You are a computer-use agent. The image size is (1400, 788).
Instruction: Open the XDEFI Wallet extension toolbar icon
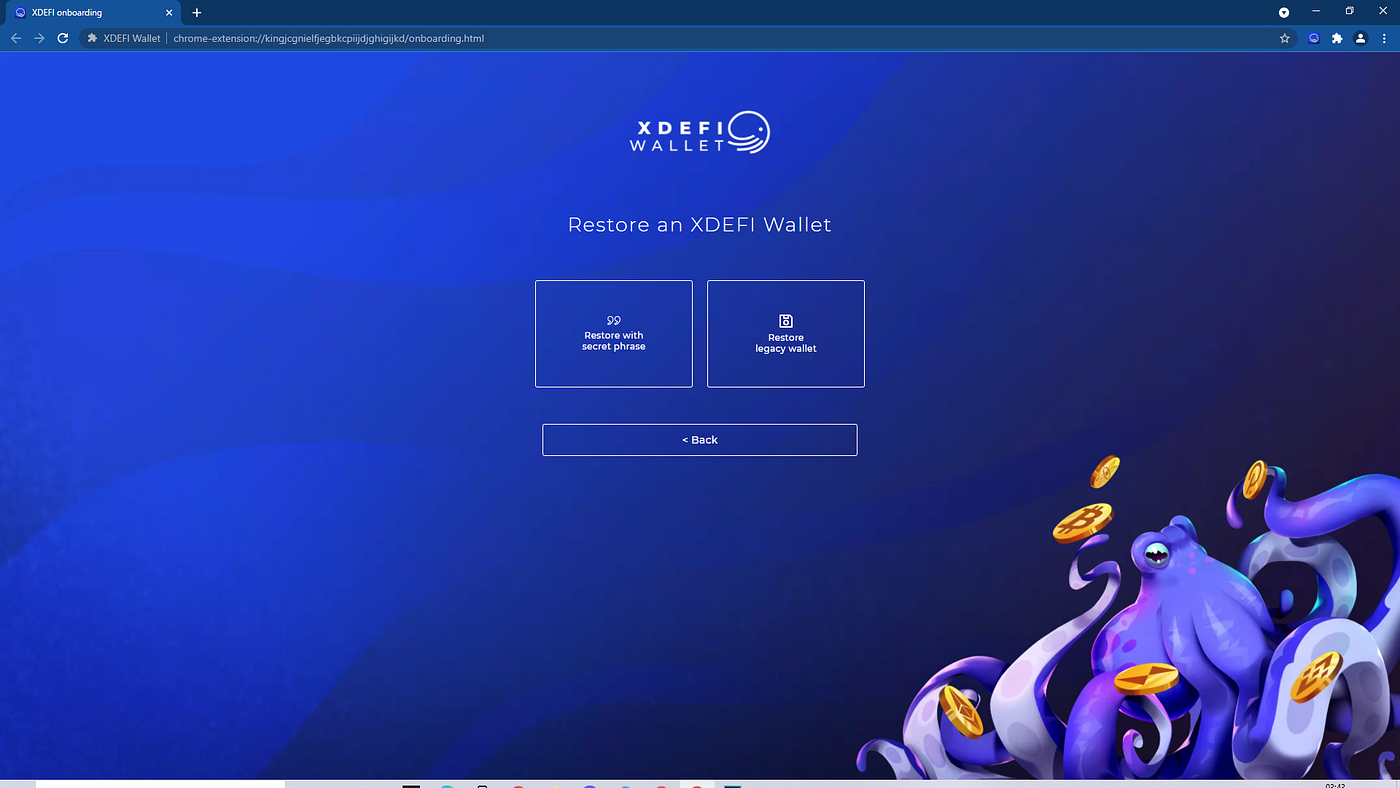point(1314,38)
